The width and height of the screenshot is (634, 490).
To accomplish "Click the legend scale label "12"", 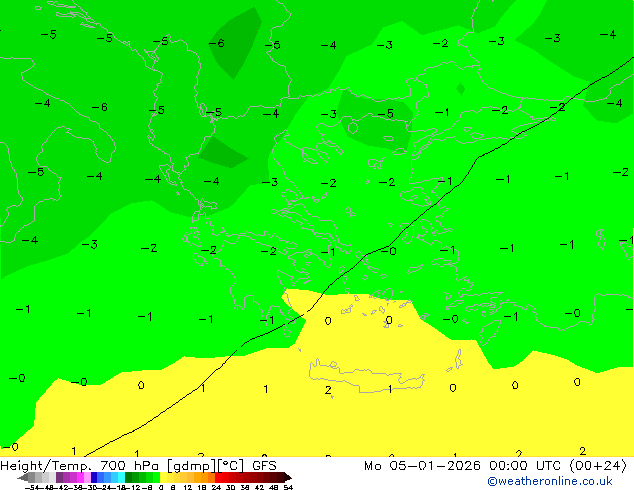I will pos(188,488).
